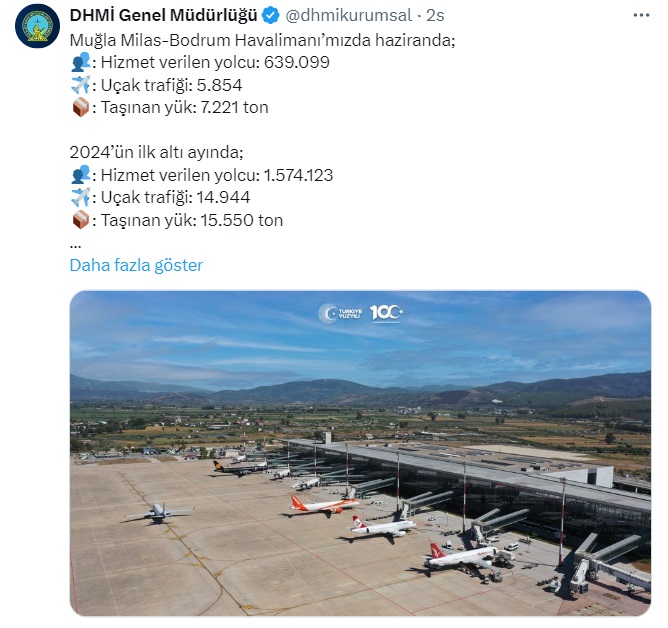Image resolution: width=668 pixels, height=628 pixels.
Task: Click the orange-and-white plane in the photo
Action: pyautogui.click(x=325, y=505)
